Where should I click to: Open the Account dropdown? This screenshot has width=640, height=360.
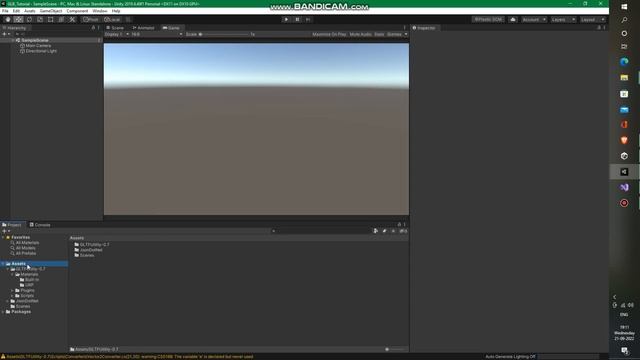tap(534, 19)
